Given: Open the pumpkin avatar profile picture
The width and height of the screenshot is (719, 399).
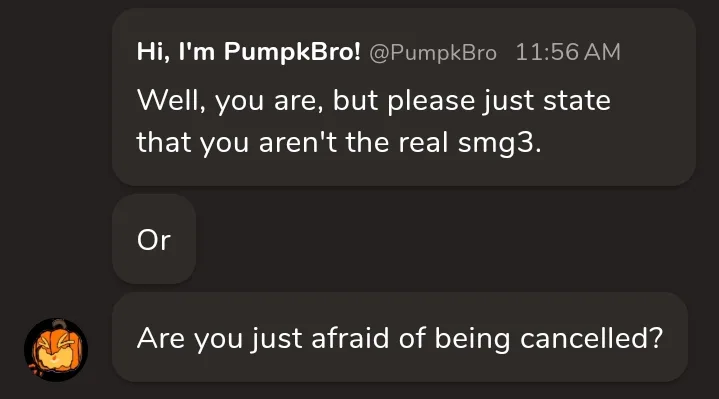Looking at the screenshot, I should 56,350.
